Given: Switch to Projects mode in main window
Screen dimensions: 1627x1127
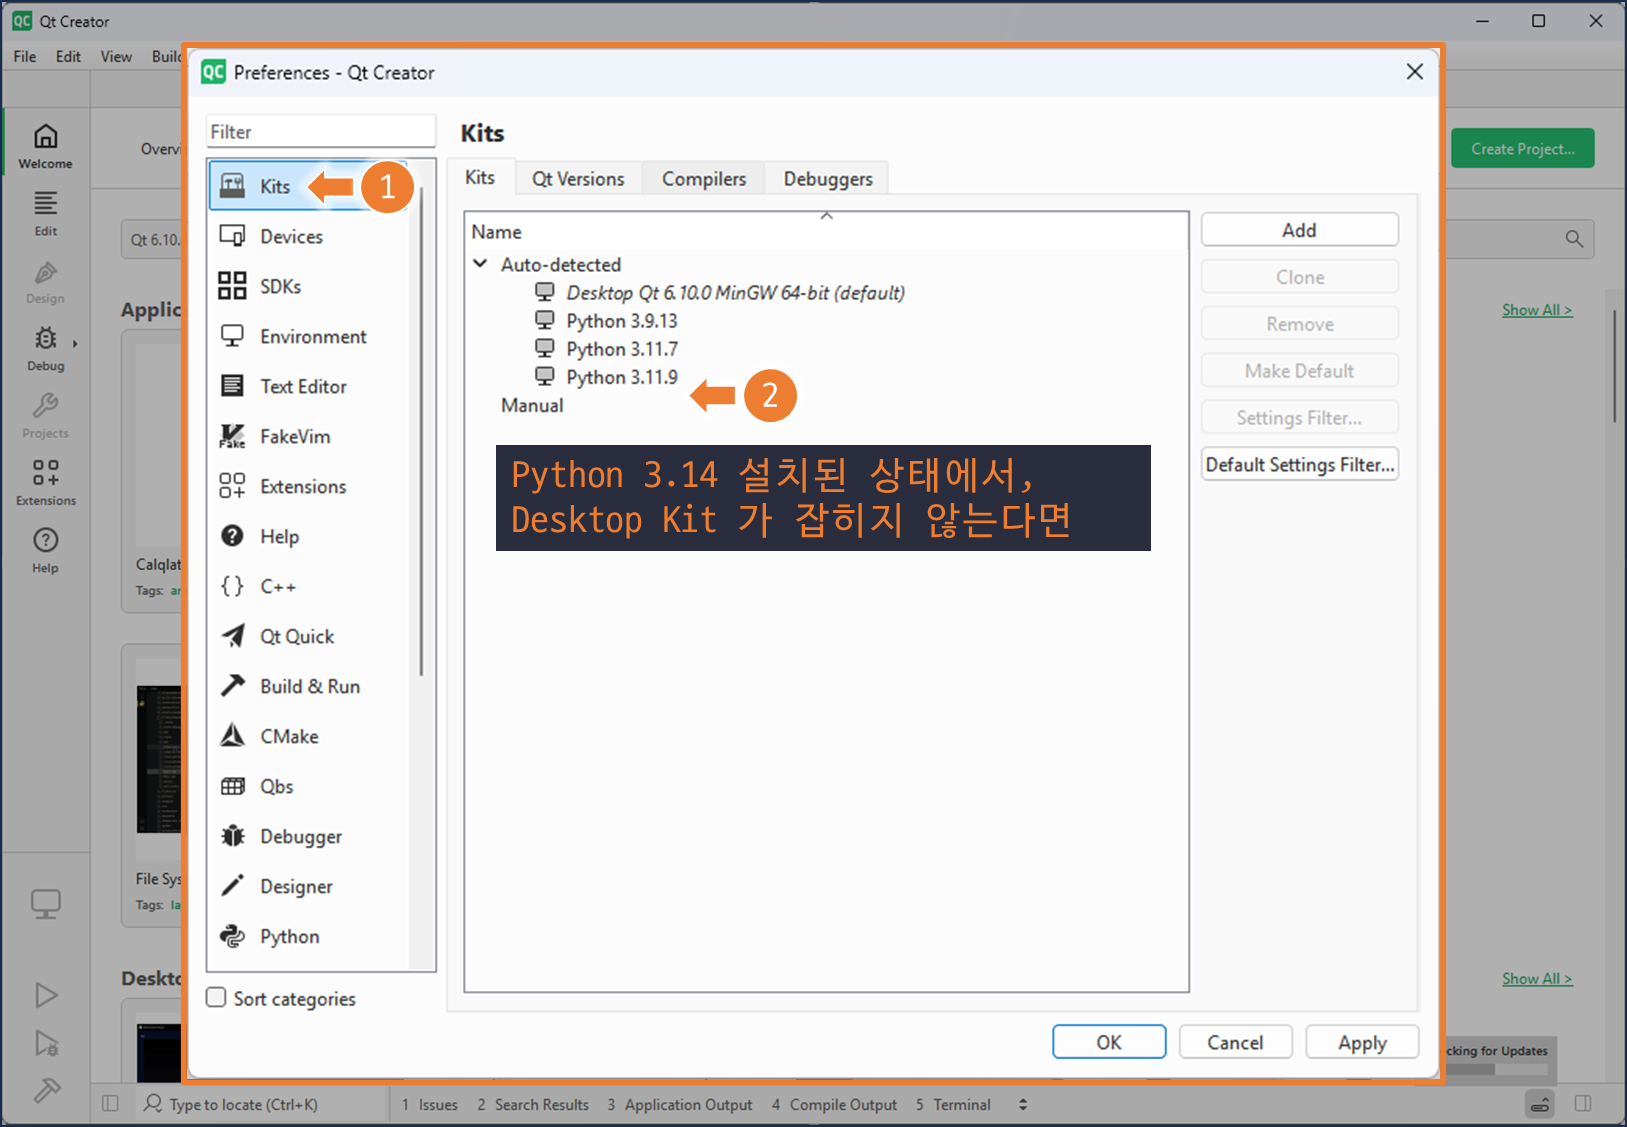Looking at the screenshot, I should tap(46, 416).
